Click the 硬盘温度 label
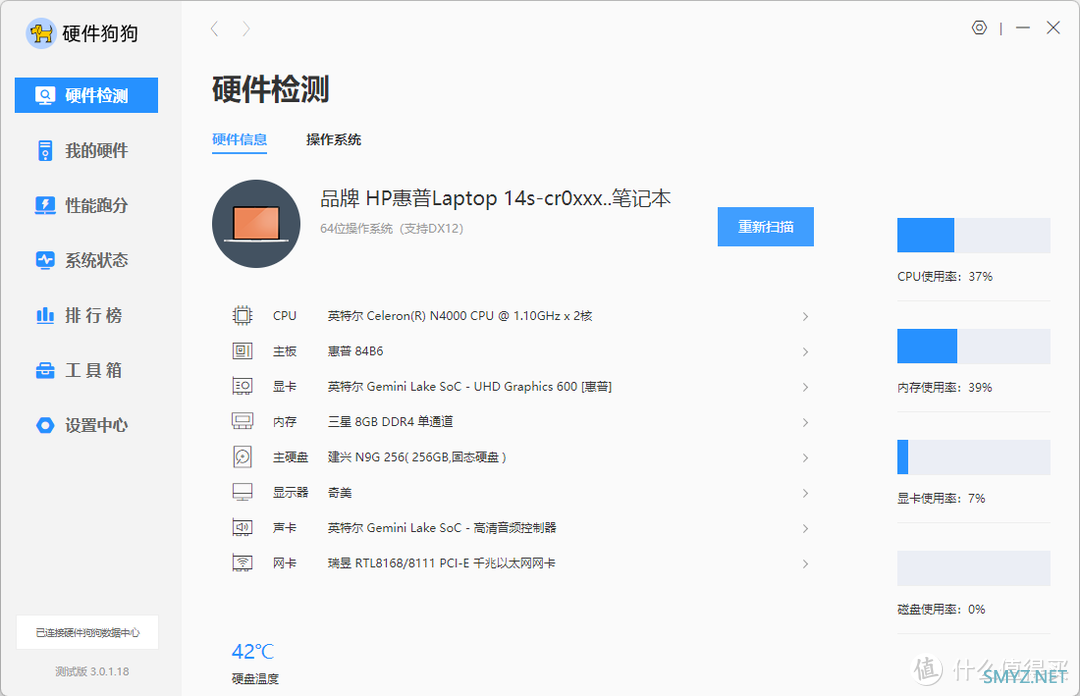 click(x=255, y=679)
